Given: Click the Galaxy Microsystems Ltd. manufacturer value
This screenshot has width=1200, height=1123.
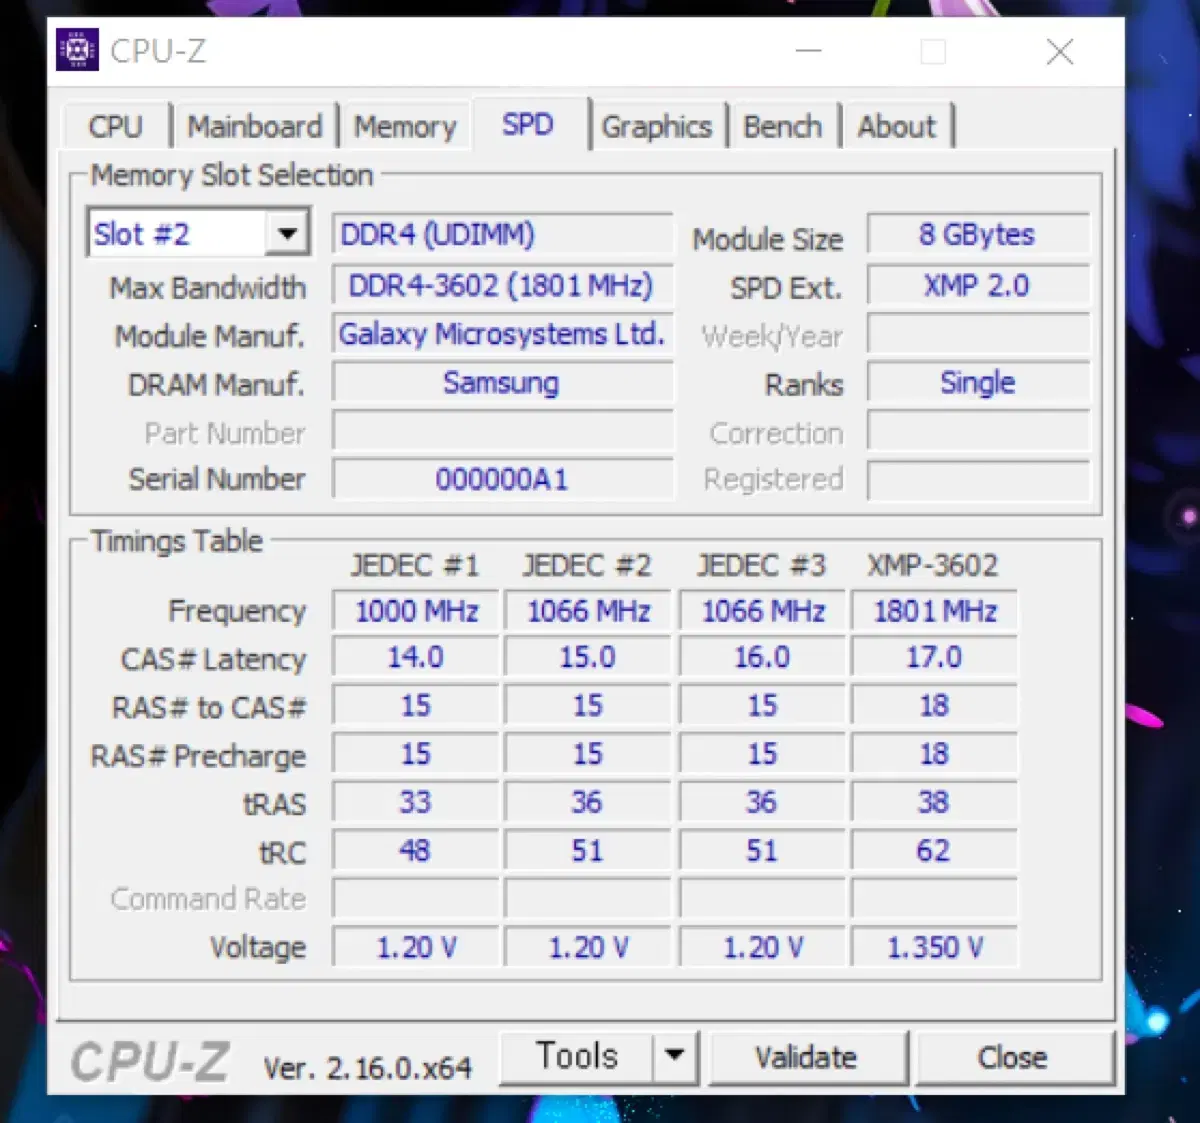Looking at the screenshot, I should click(503, 334).
